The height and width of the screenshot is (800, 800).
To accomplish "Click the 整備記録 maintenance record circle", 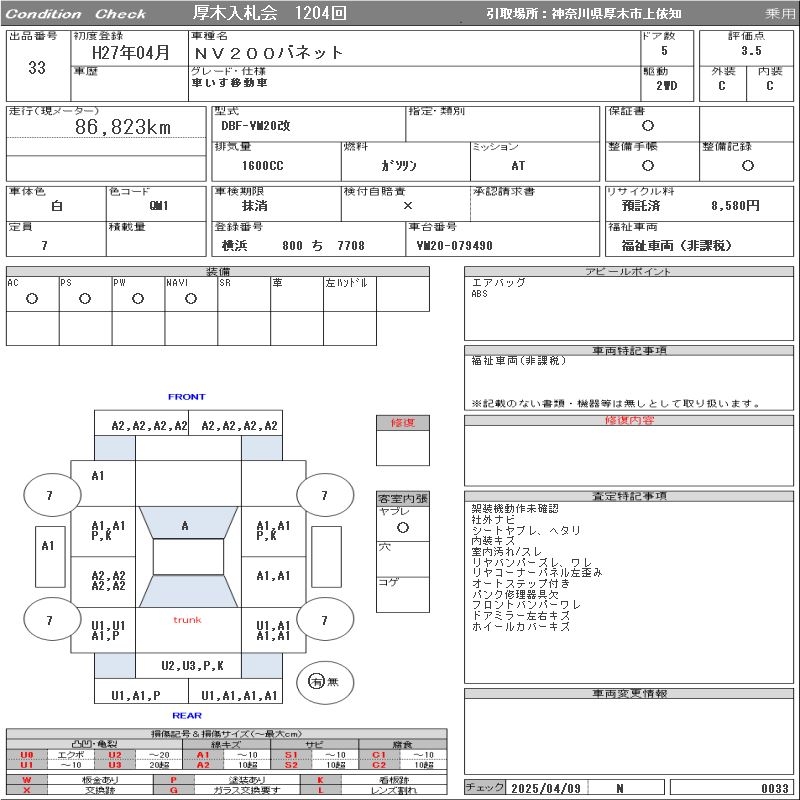I will (747, 166).
